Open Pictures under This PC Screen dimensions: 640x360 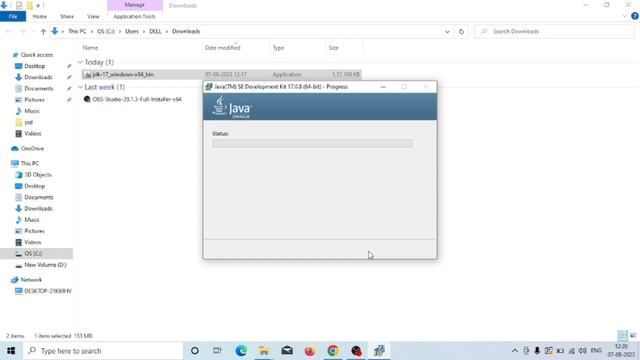(x=34, y=231)
